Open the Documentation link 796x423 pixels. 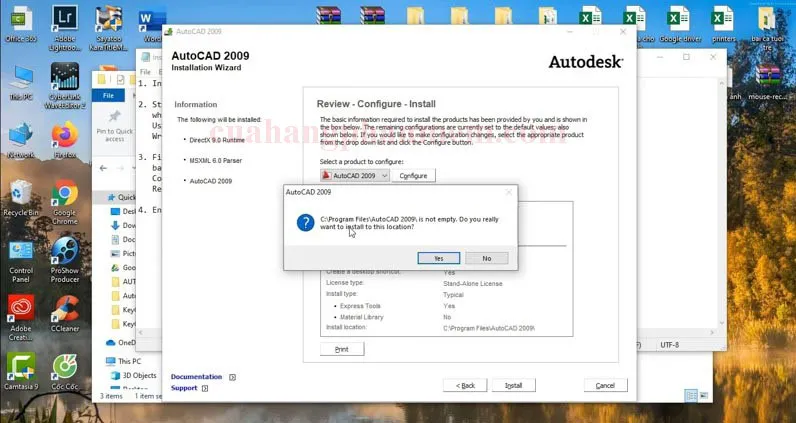196,377
